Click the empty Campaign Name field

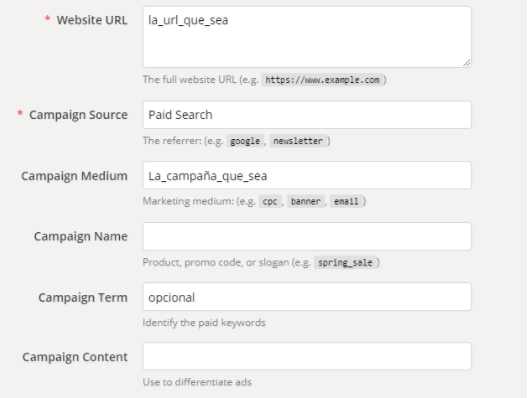[x=307, y=236]
